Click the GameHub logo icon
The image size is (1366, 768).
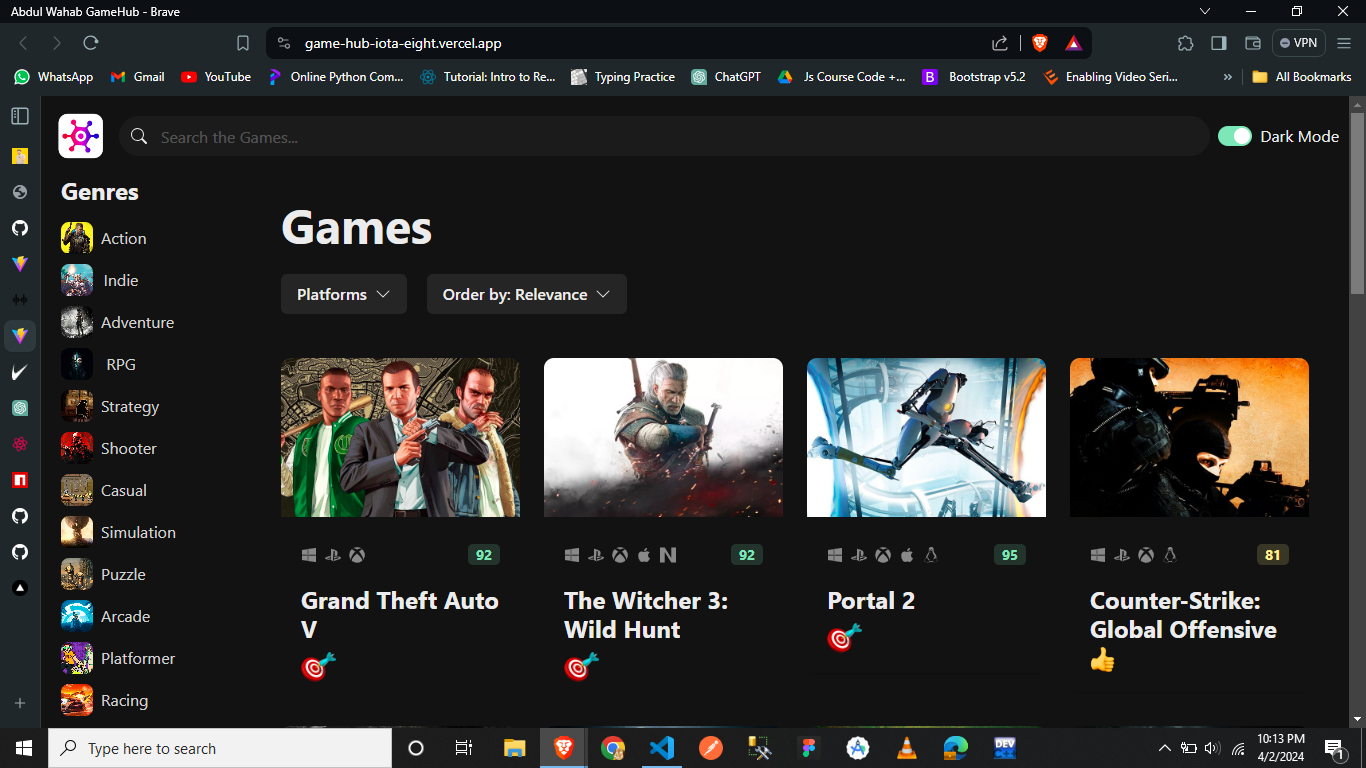[x=81, y=136]
